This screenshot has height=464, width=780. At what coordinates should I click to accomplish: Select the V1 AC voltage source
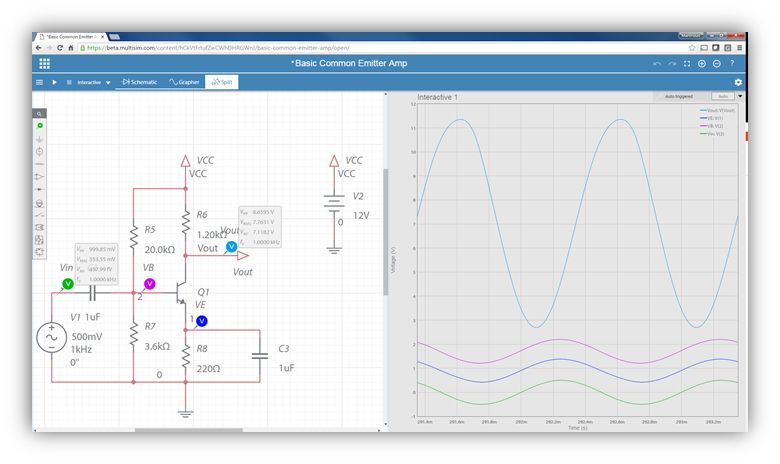coord(52,338)
